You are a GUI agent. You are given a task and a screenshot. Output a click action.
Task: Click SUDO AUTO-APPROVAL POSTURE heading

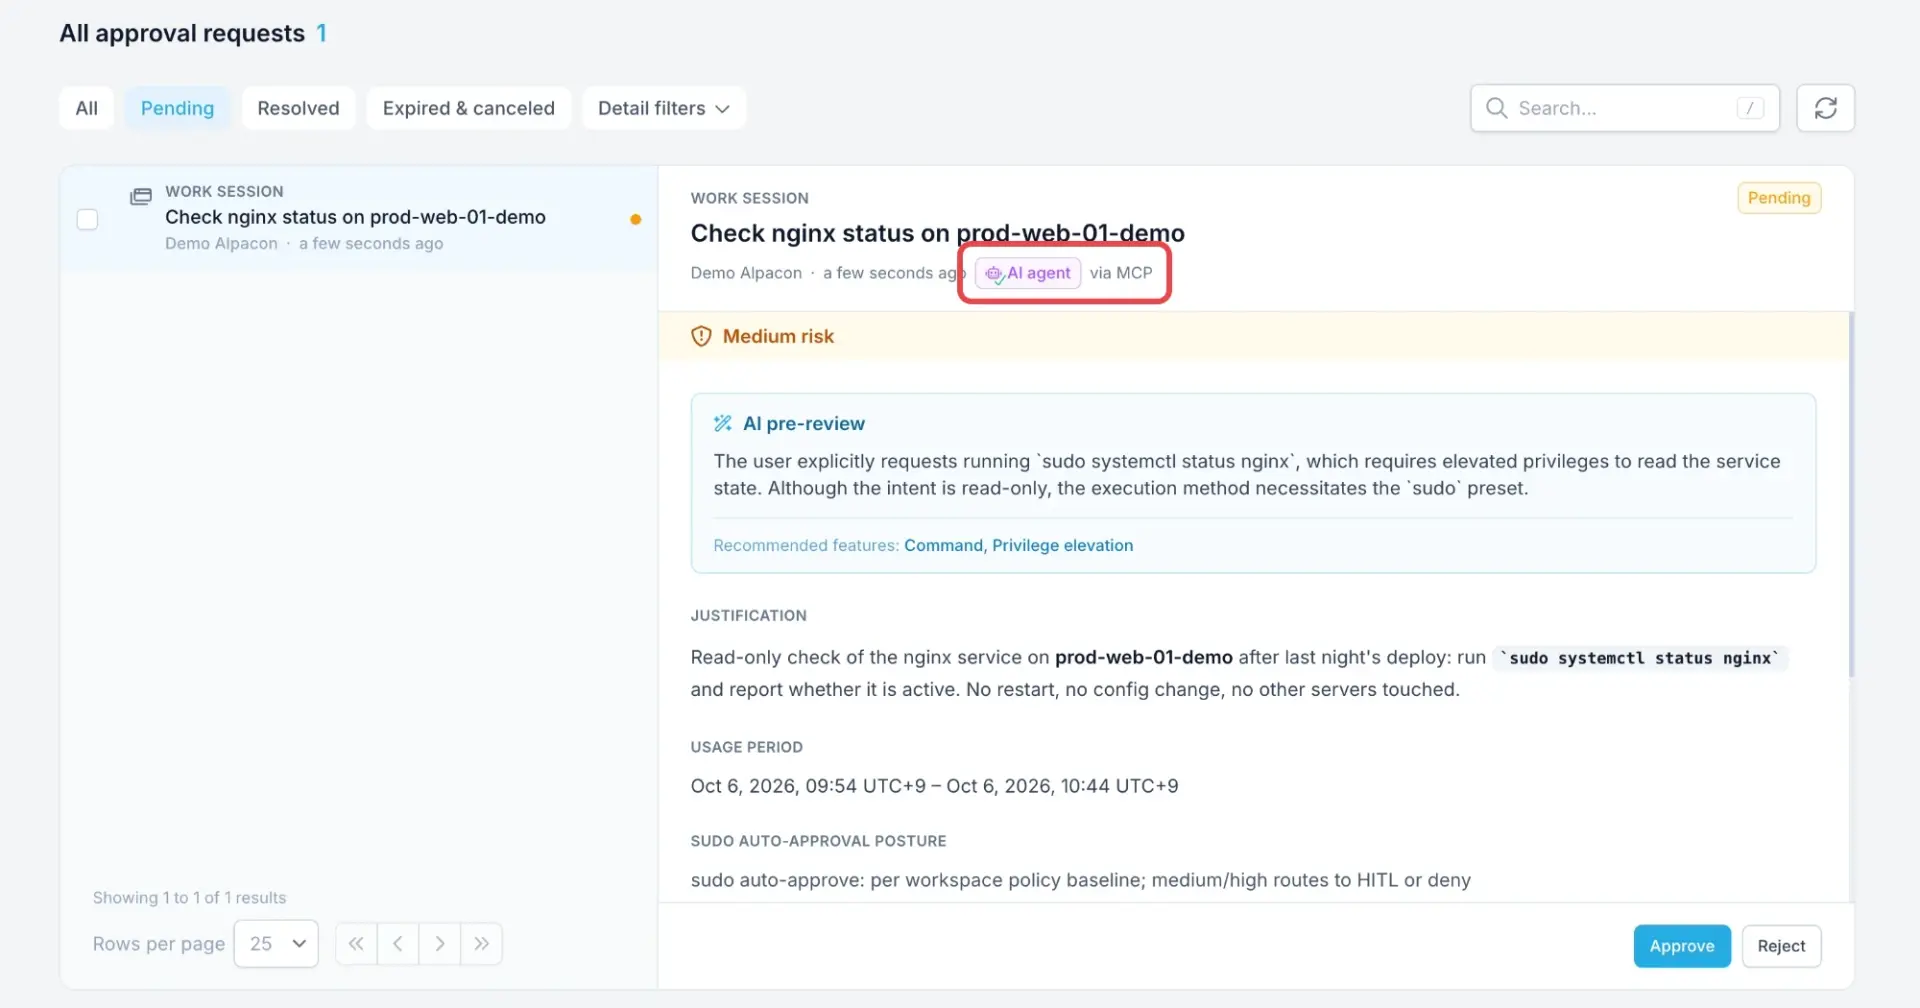[818, 841]
